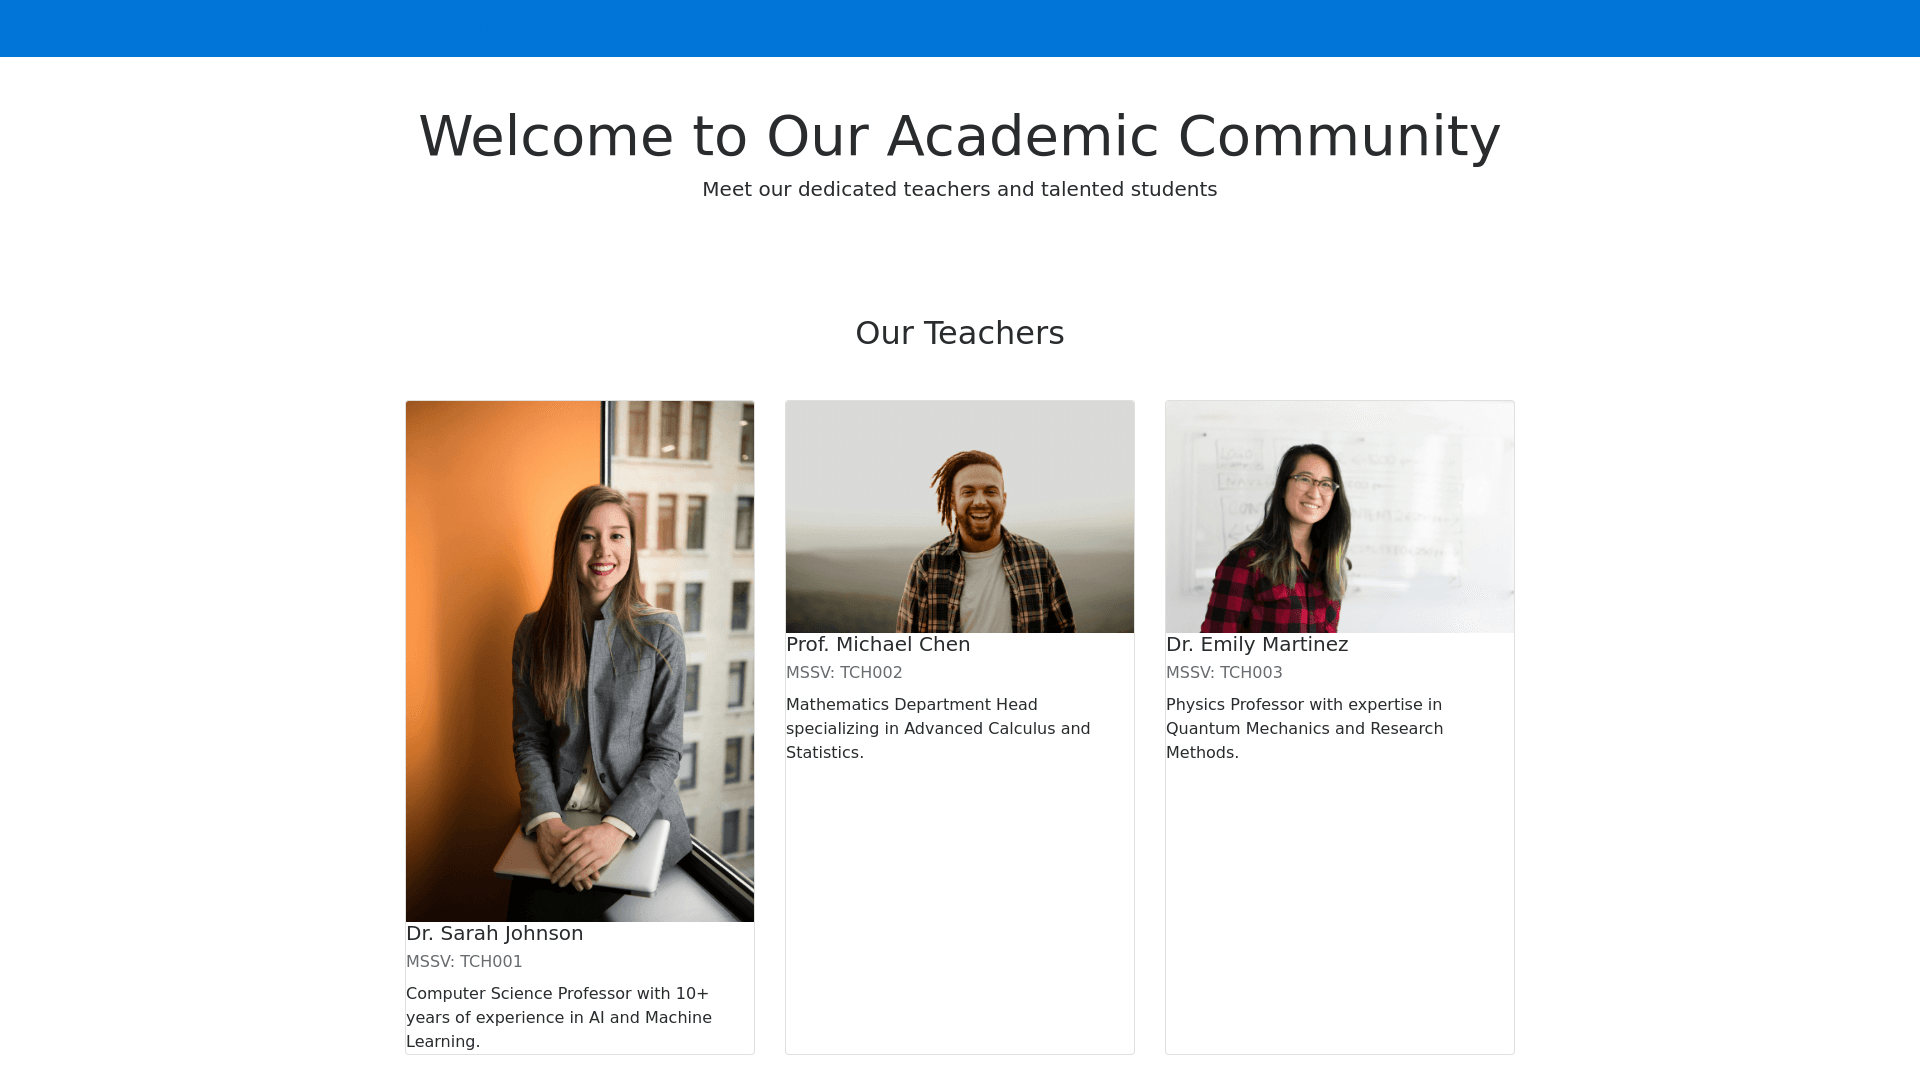1920x1080 pixels.
Task: Click Dr. Sarah Johnson's portrait photo
Action: tap(580, 600)
